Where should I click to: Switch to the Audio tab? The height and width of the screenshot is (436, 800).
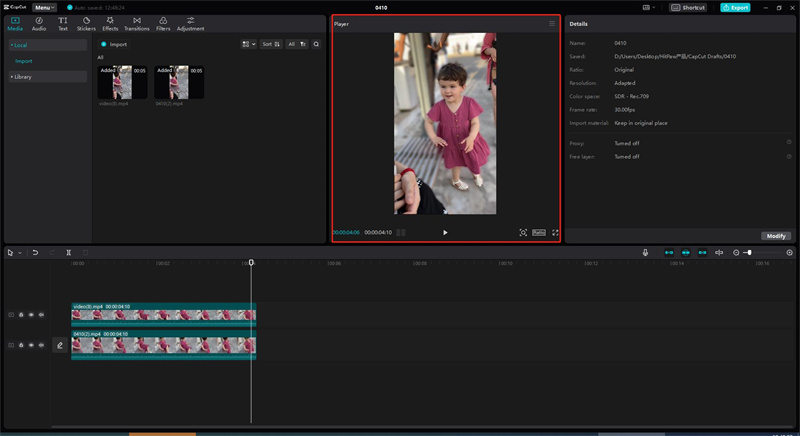point(39,23)
